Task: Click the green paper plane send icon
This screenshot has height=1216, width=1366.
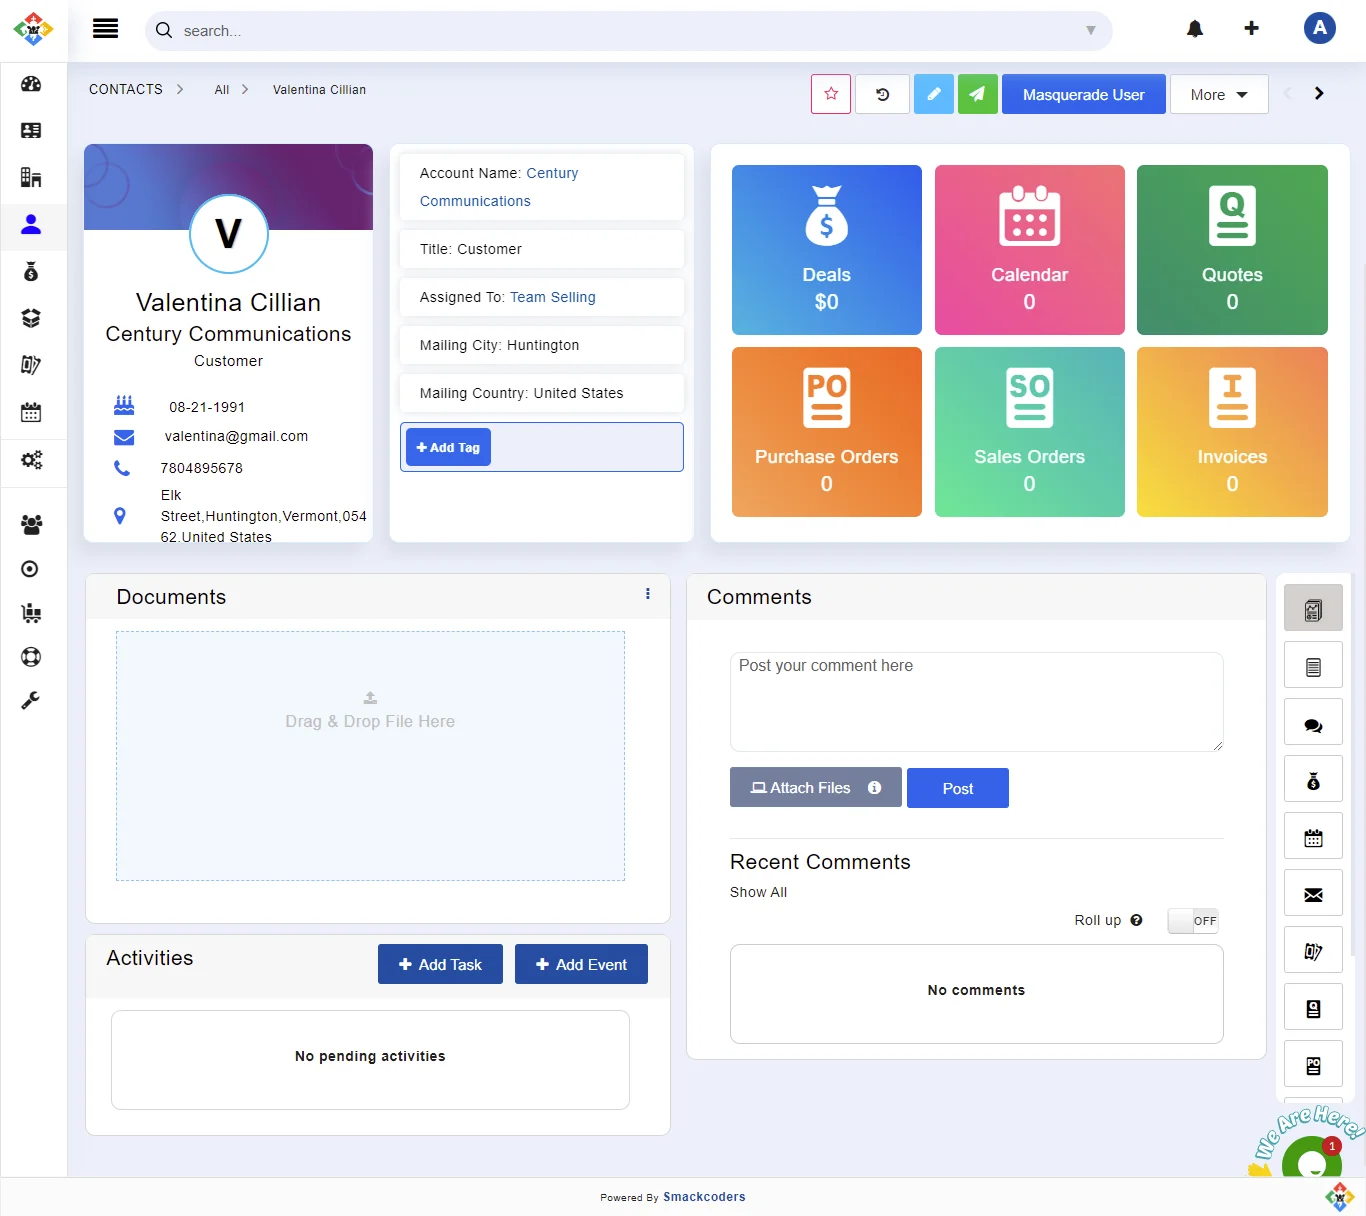Action: point(977,94)
